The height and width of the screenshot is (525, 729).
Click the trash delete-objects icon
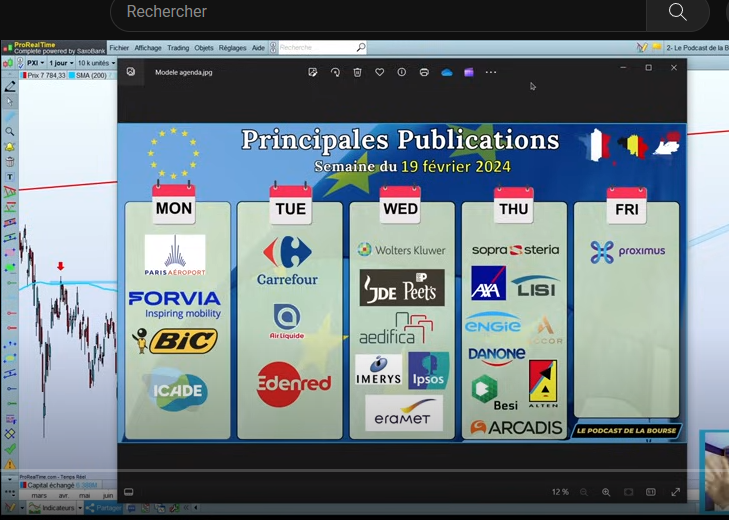[x=10, y=162]
